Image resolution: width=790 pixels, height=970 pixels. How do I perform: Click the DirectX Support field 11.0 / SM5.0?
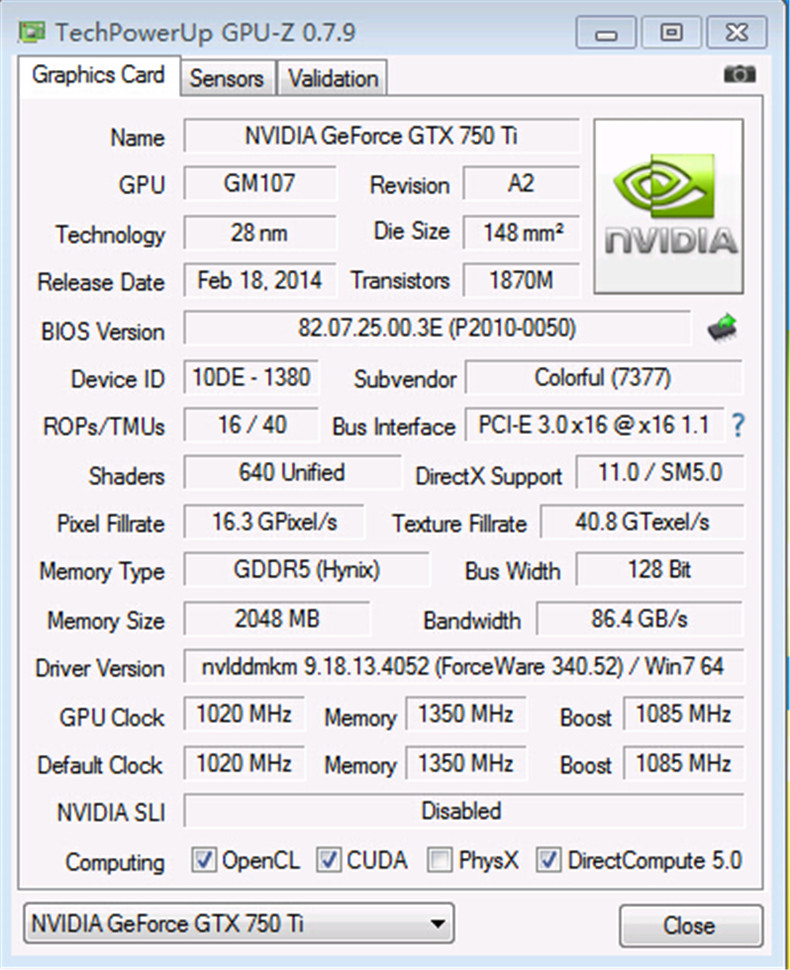(659, 473)
